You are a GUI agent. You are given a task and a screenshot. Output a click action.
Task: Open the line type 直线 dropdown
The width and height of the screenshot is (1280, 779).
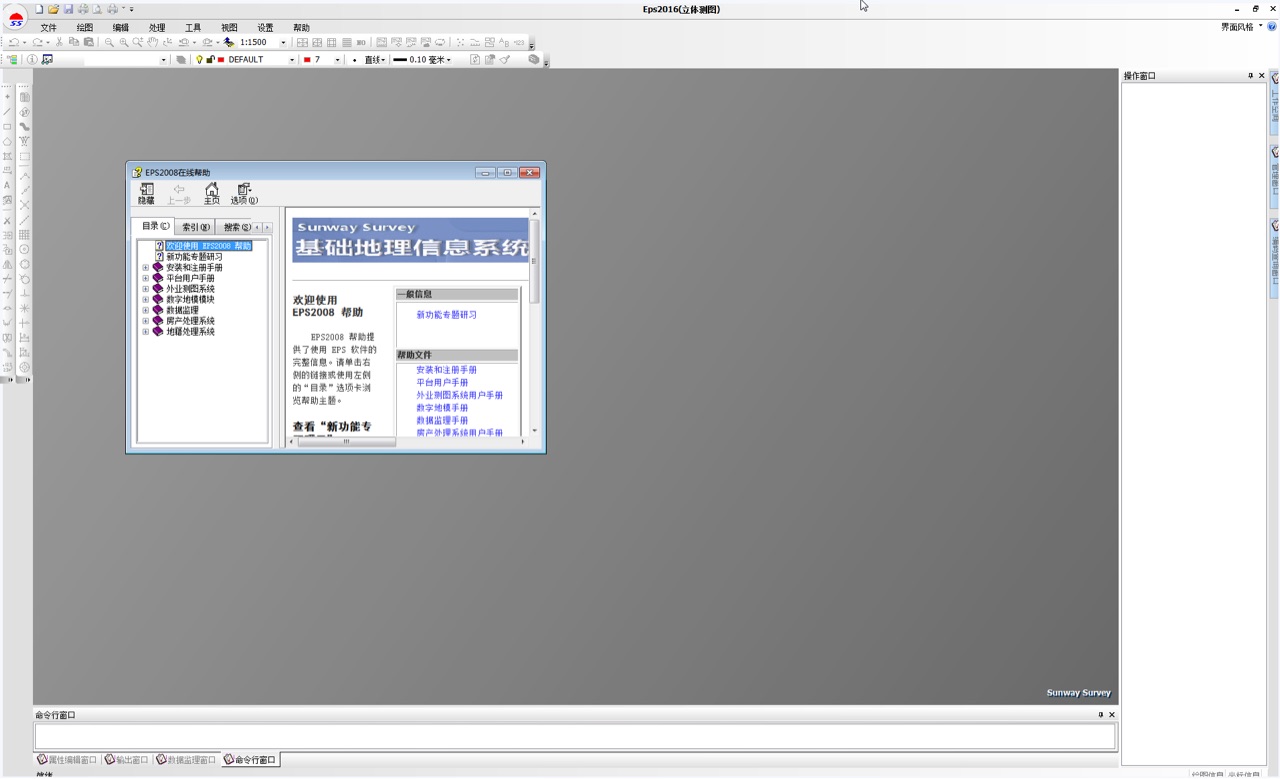[x=382, y=60]
